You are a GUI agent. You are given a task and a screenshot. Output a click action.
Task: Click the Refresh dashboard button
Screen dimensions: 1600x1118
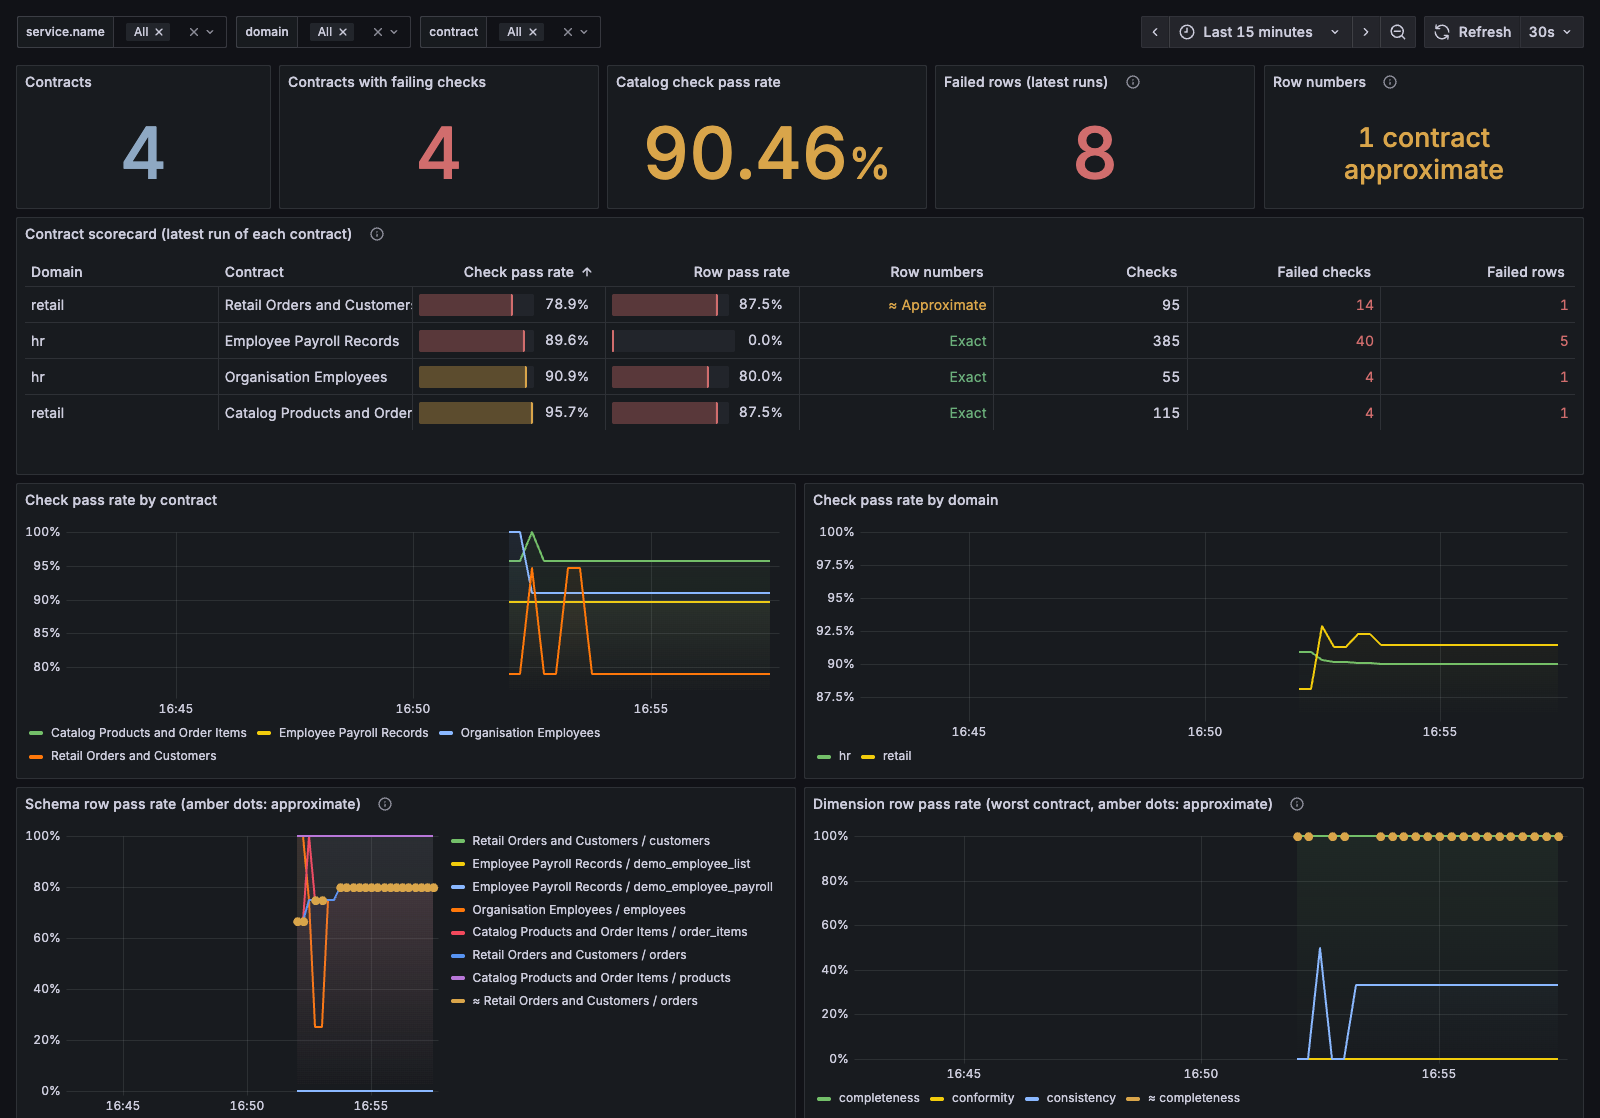(1472, 32)
